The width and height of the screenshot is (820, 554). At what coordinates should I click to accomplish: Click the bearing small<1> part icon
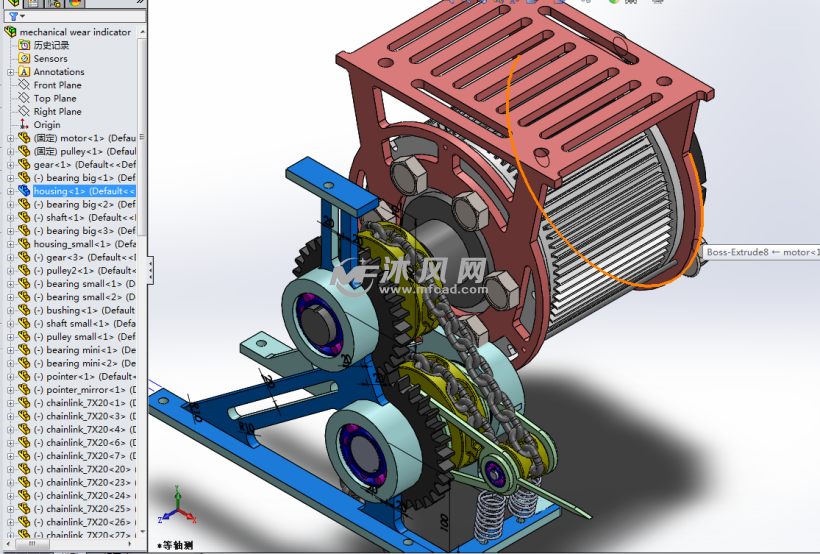(x=24, y=284)
